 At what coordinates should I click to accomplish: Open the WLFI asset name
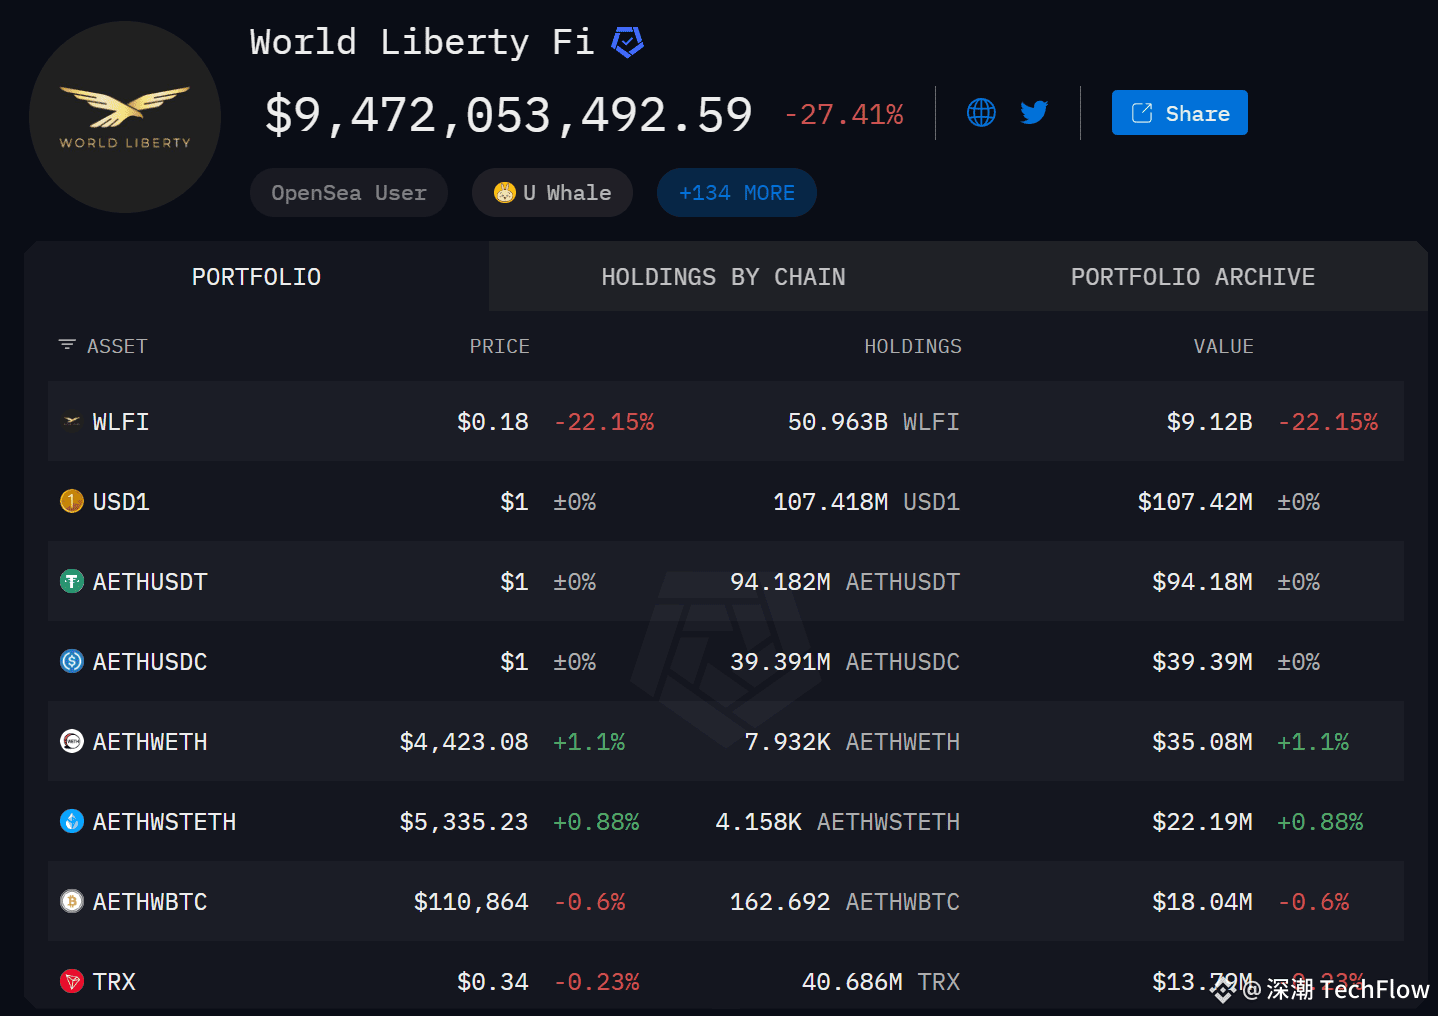(x=121, y=422)
